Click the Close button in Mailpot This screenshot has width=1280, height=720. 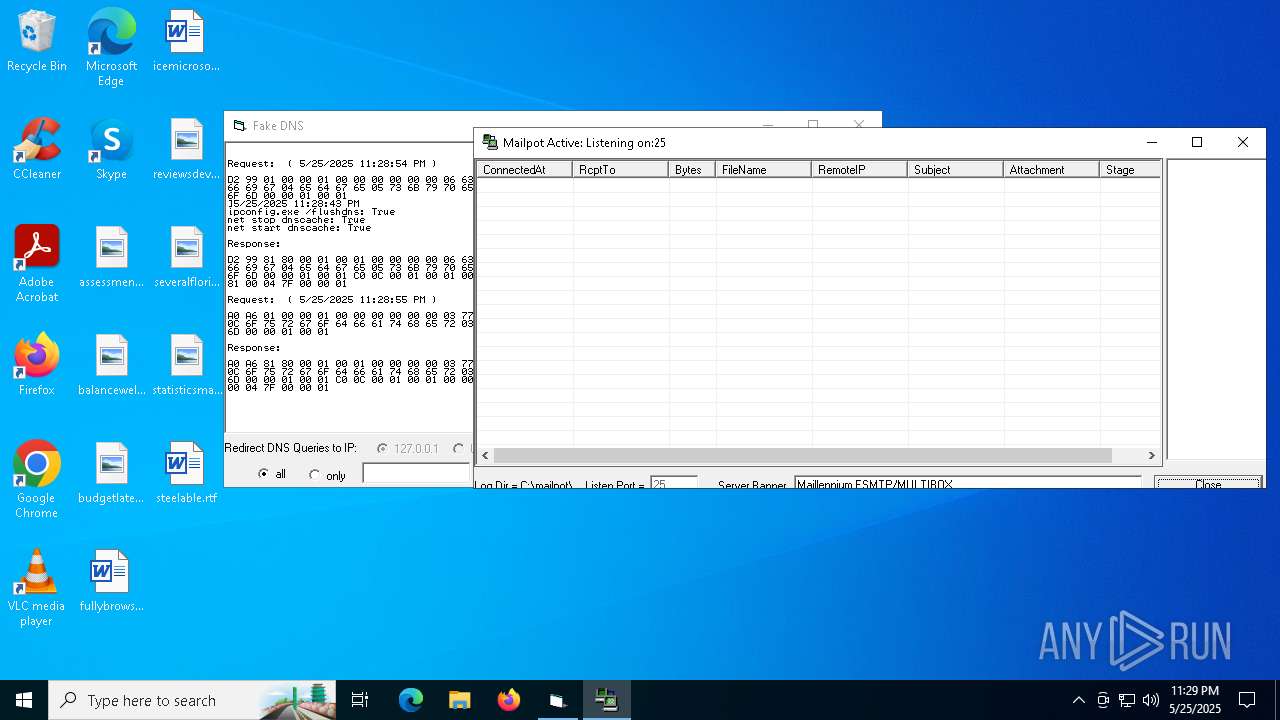coord(1208,483)
